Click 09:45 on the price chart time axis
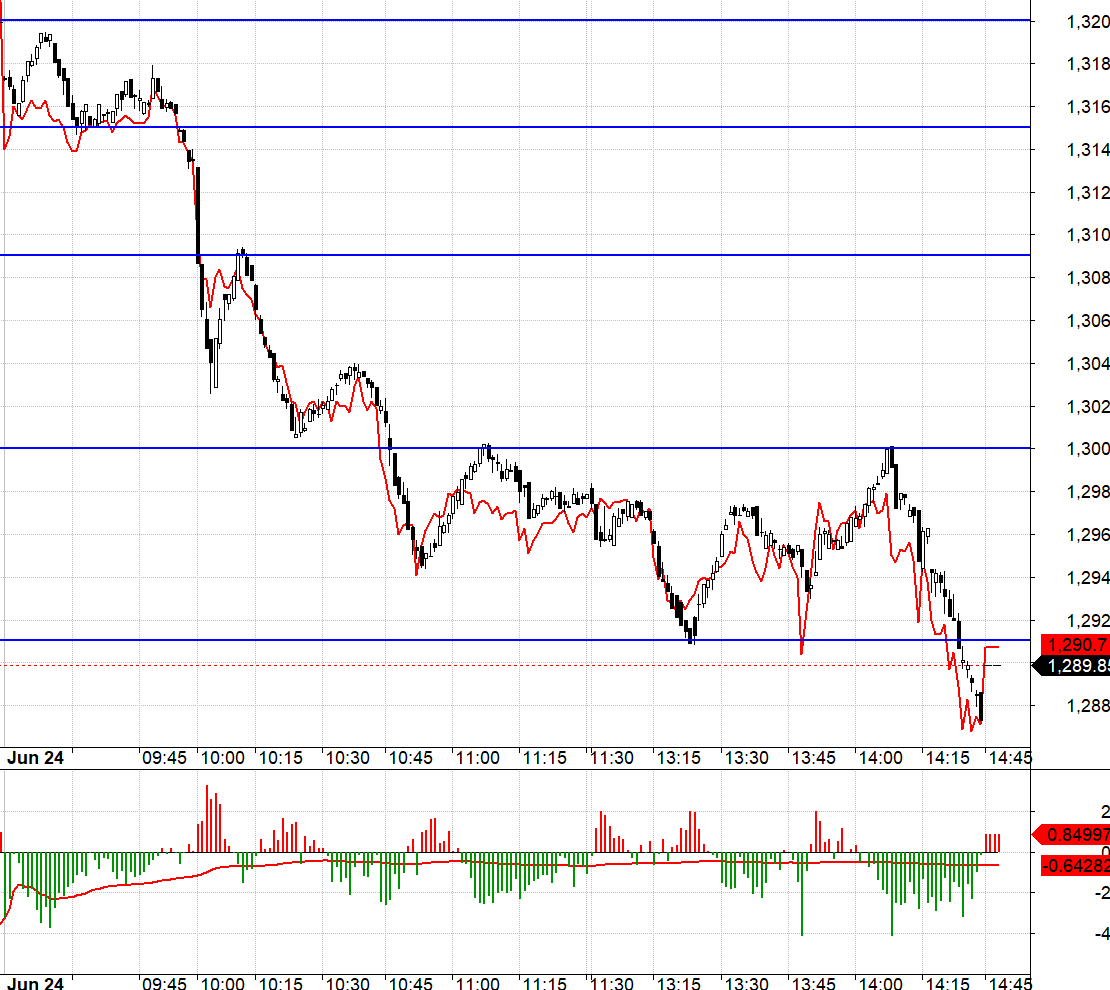 [x=164, y=758]
